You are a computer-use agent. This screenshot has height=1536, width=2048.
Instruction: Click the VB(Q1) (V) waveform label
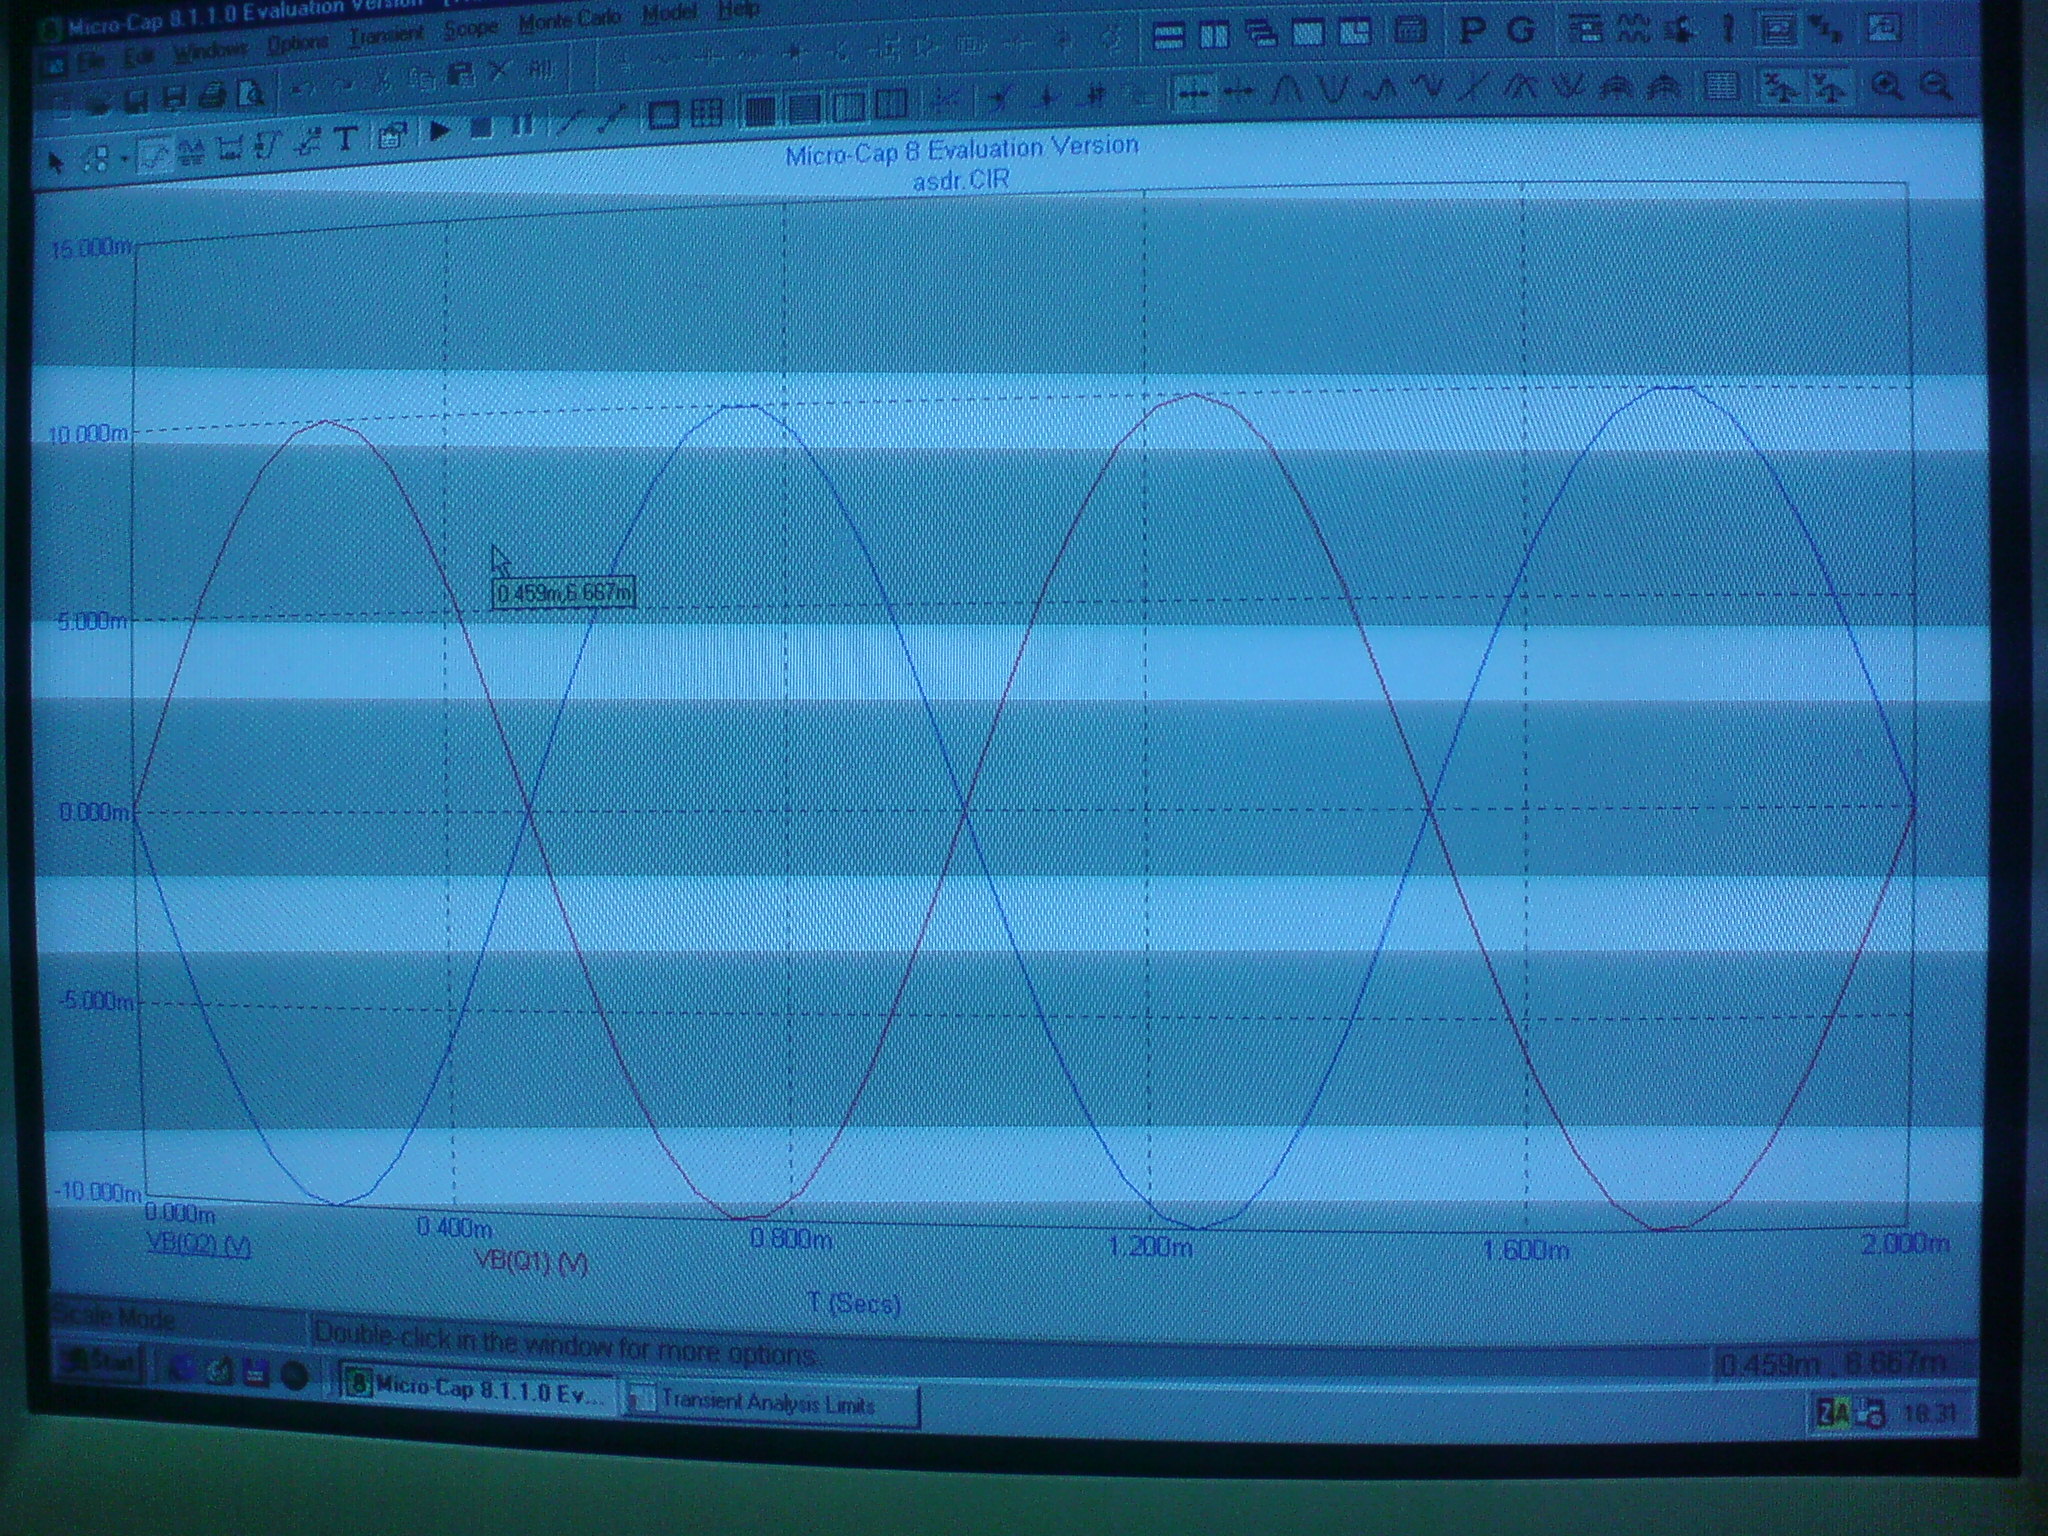coord(532,1264)
